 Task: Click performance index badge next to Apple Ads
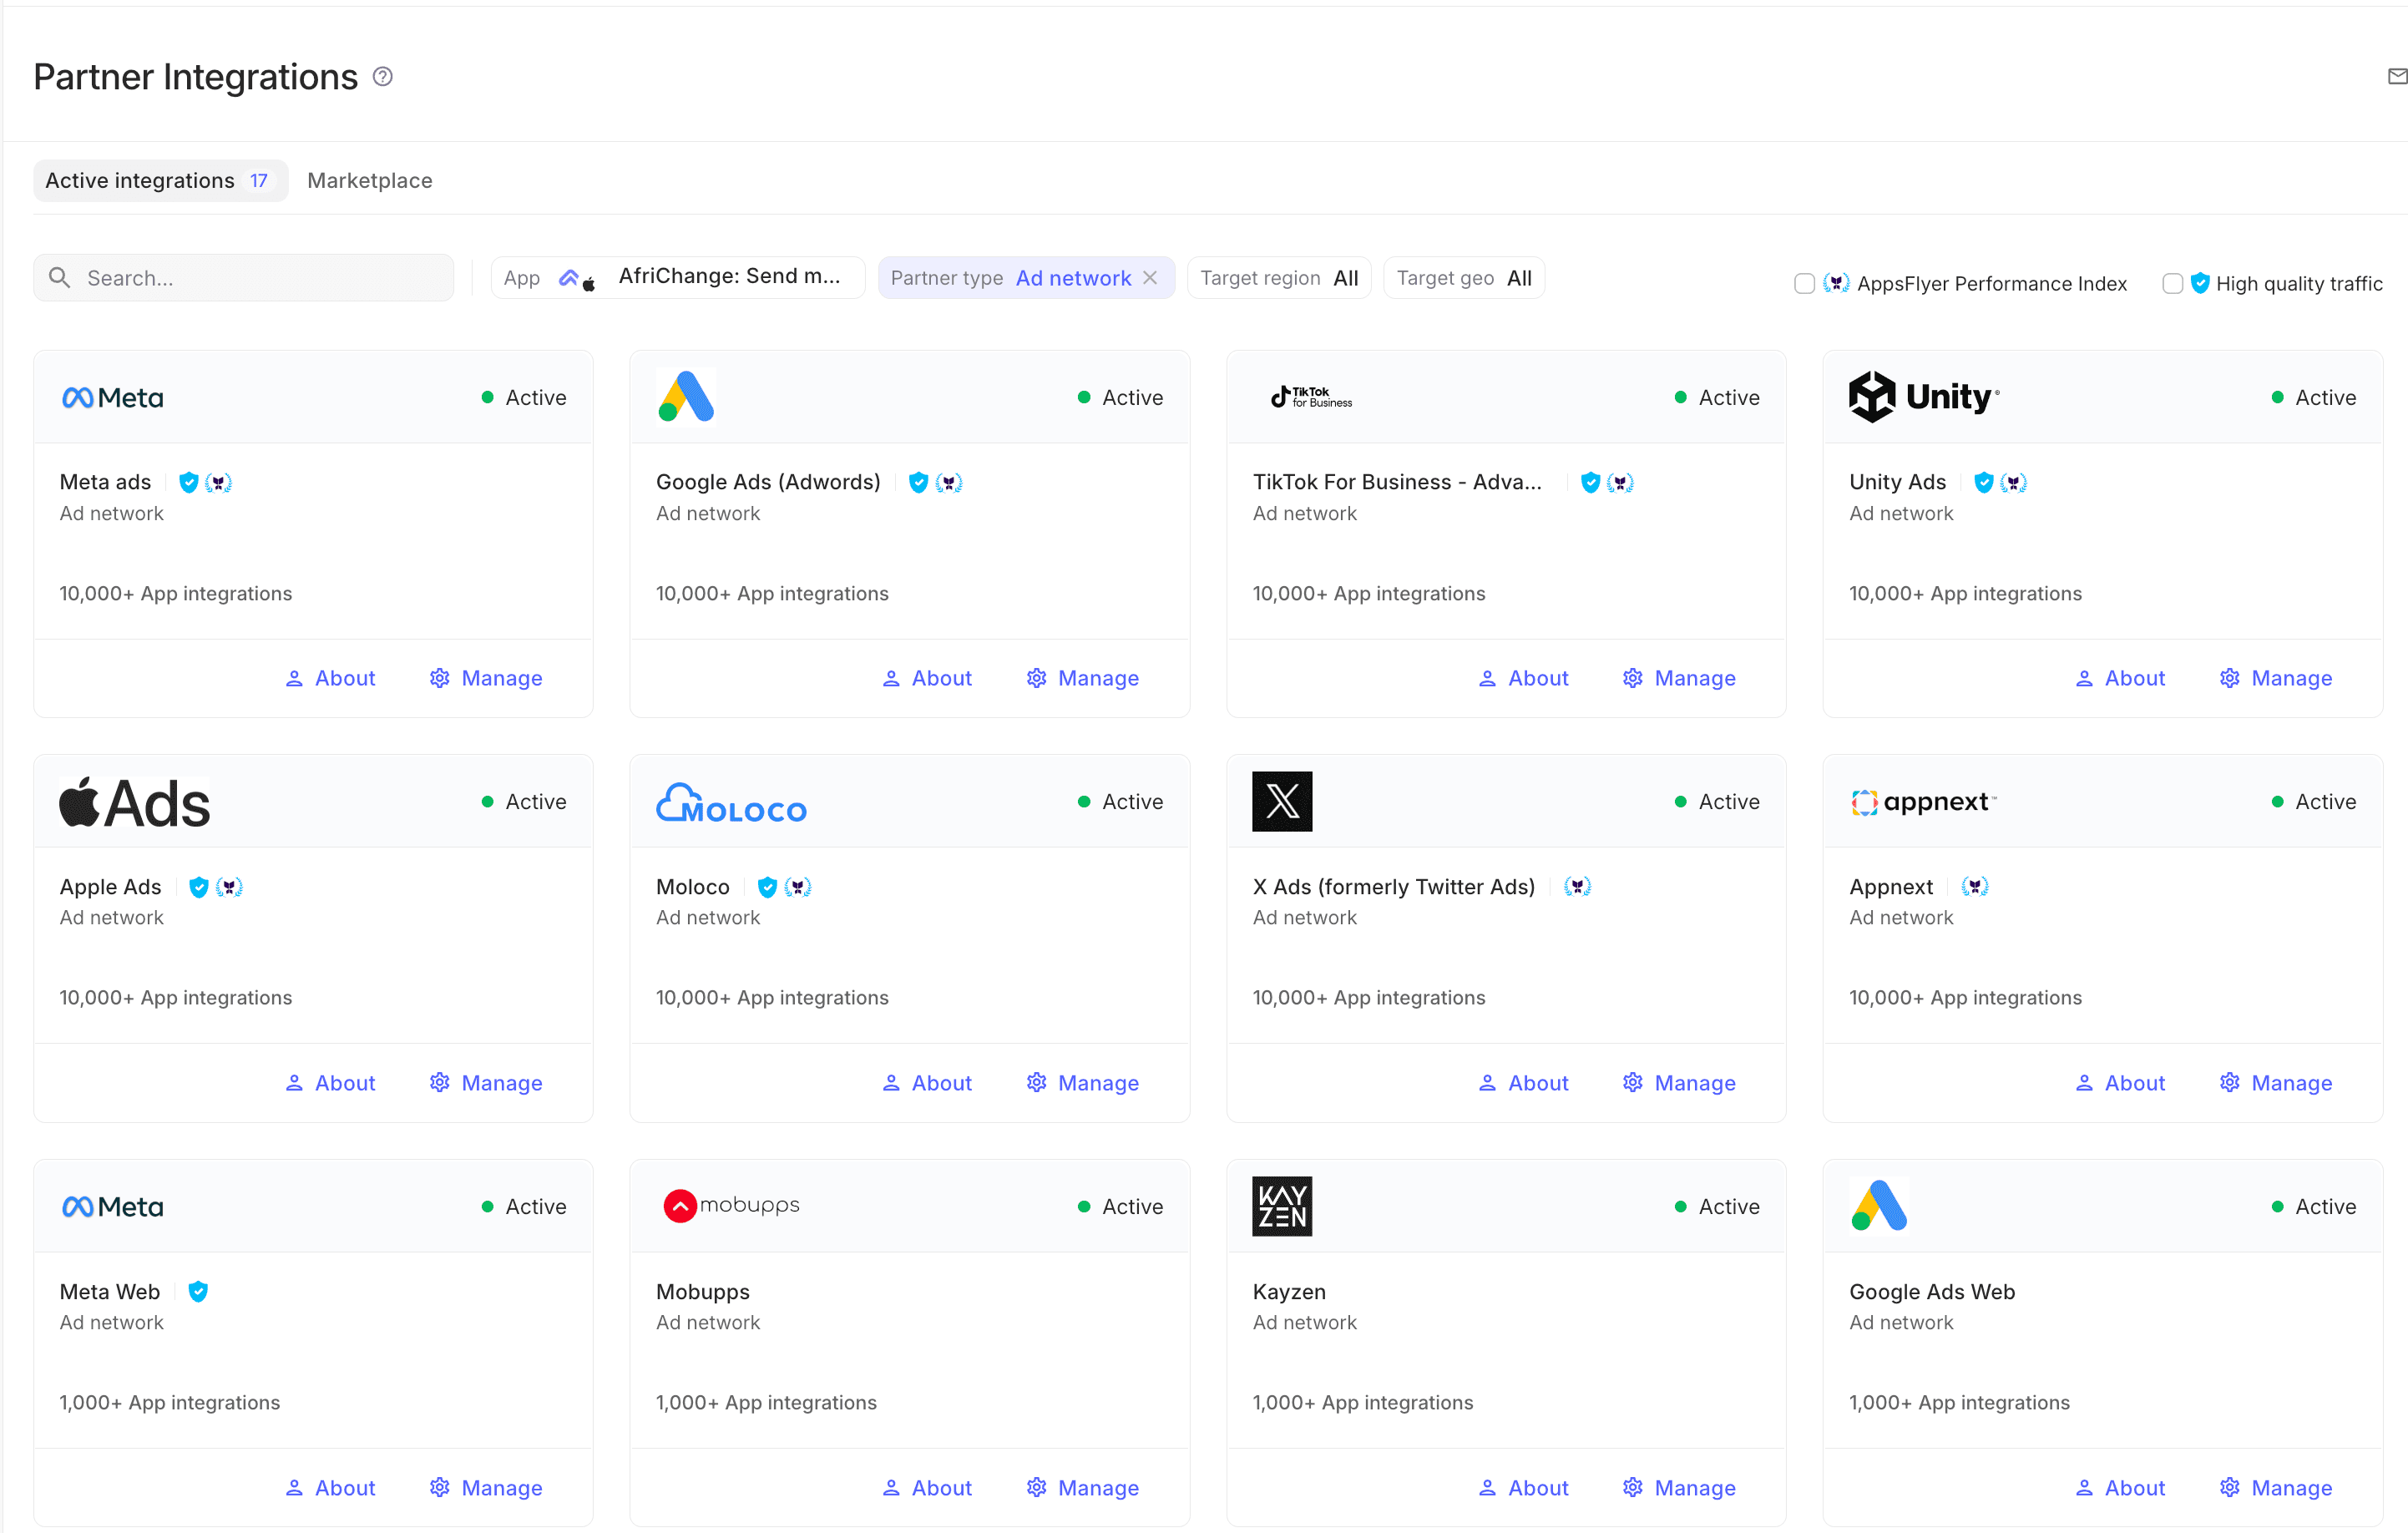tap(229, 887)
